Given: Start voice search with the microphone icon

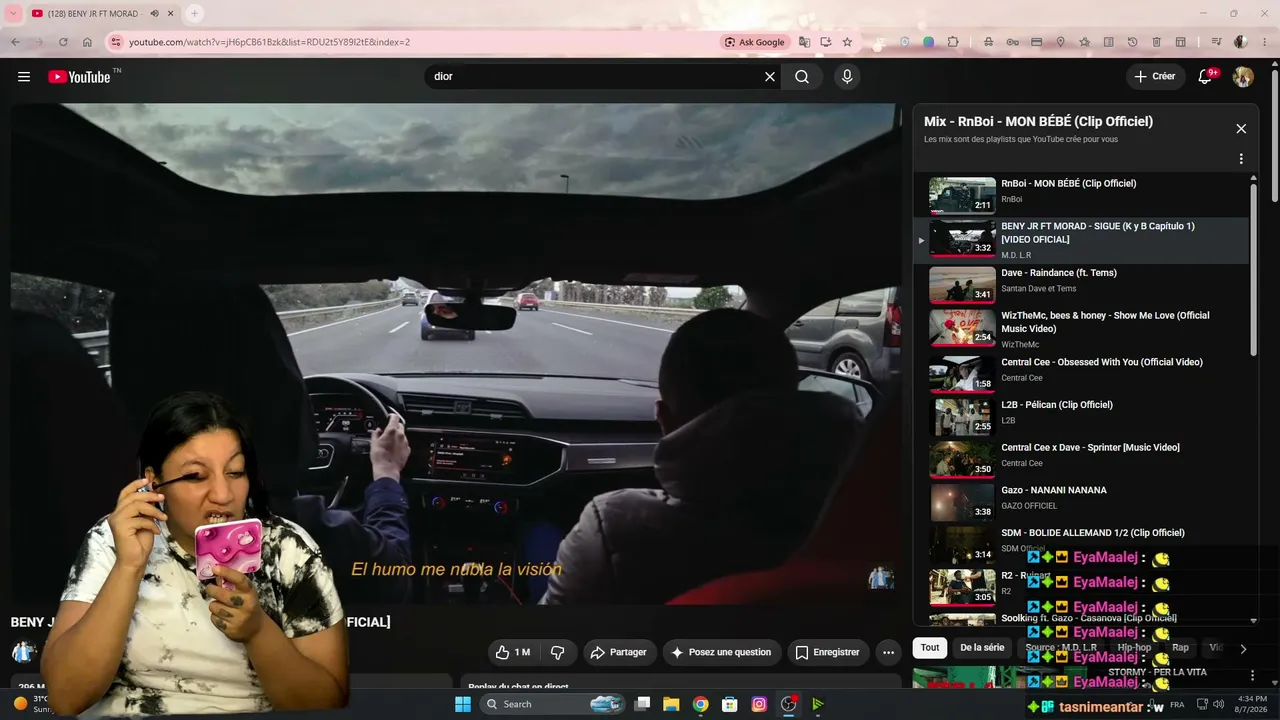Looking at the screenshot, I should [847, 77].
